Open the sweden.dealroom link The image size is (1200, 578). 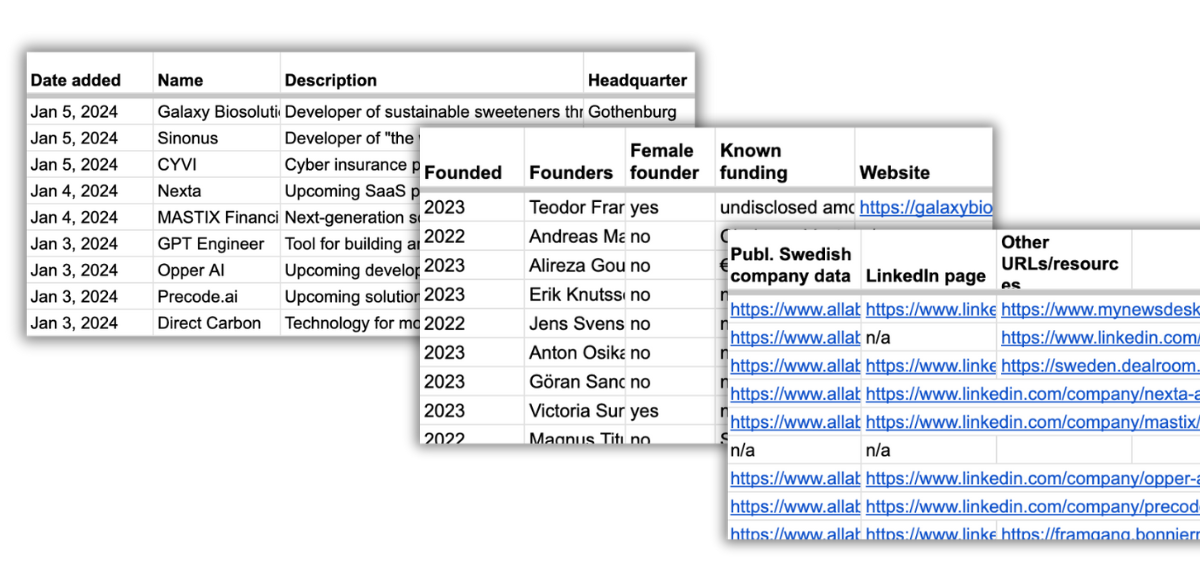[1100, 366]
